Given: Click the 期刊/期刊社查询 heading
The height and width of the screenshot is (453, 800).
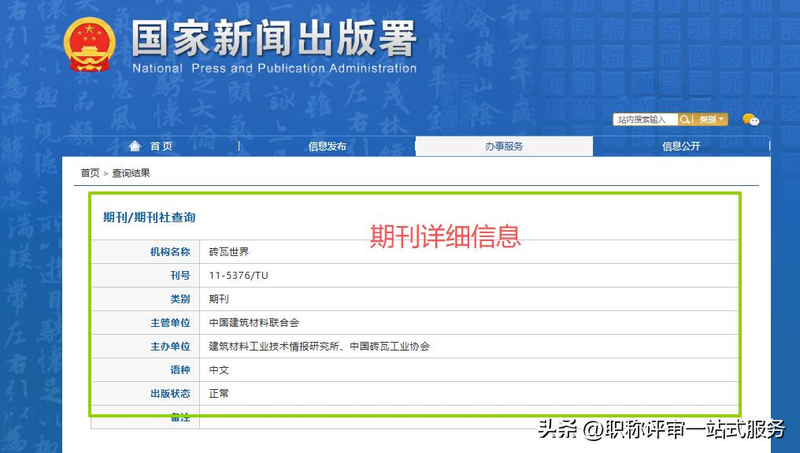Looking at the screenshot, I should pos(149,217).
